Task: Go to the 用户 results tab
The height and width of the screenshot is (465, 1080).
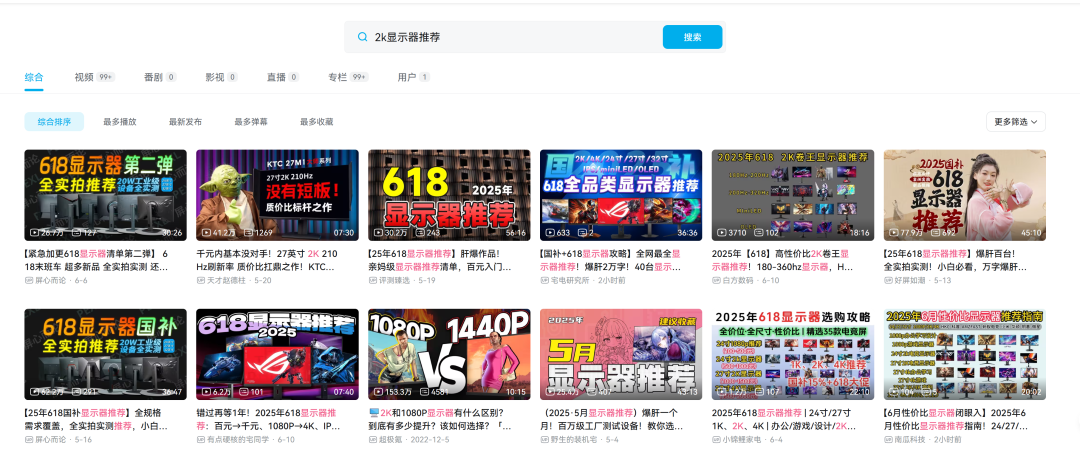Action: pos(406,77)
